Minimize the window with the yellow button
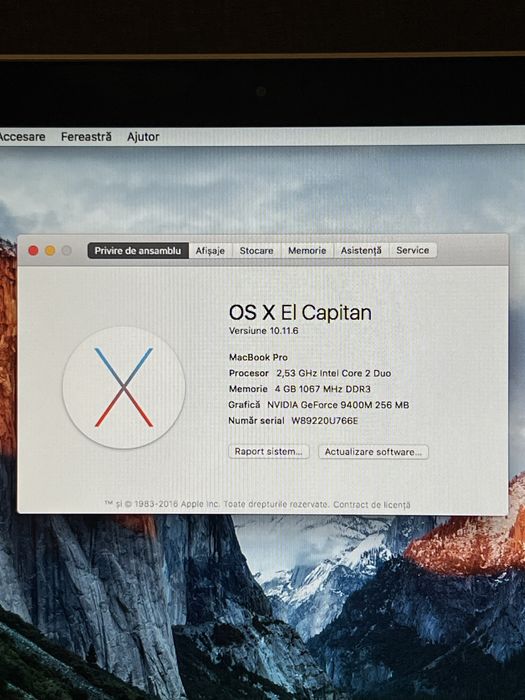This screenshot has width=525, height=700. [x=50, y=250]
